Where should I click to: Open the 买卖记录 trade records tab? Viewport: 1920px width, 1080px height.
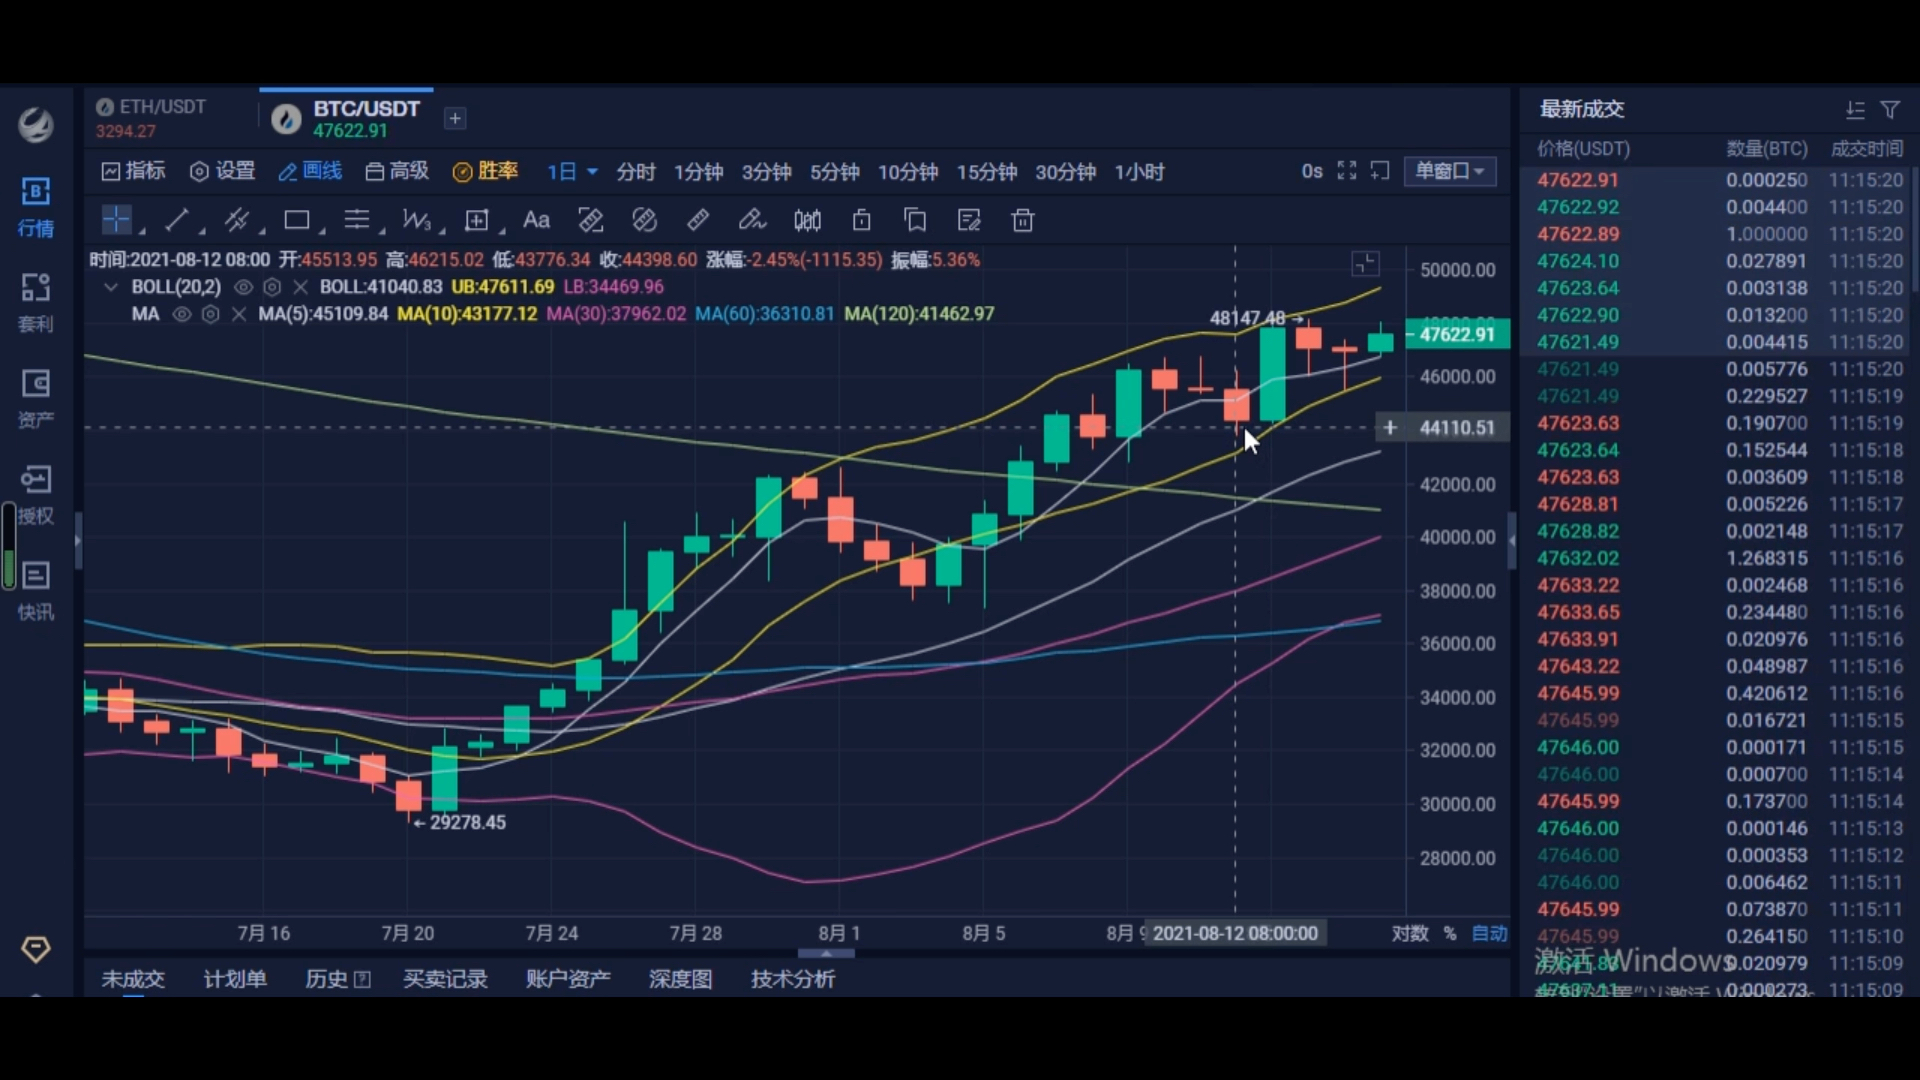445,979
